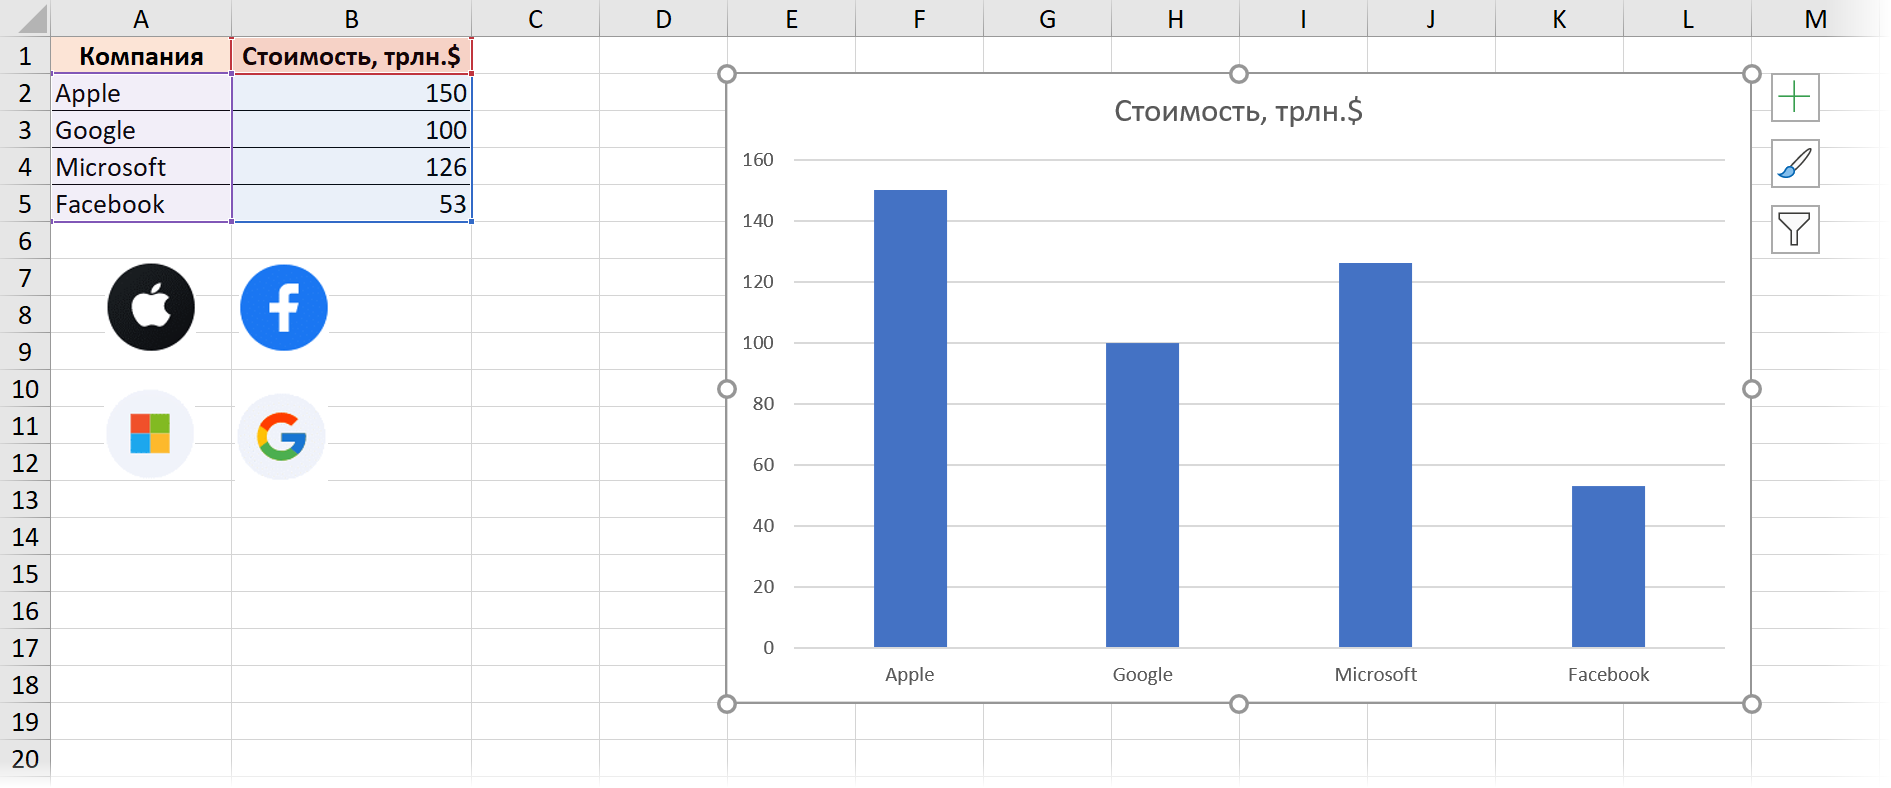Open the Chart Filters funnel button
This screenshot has height=788, width=1891.
[1795, 230]
